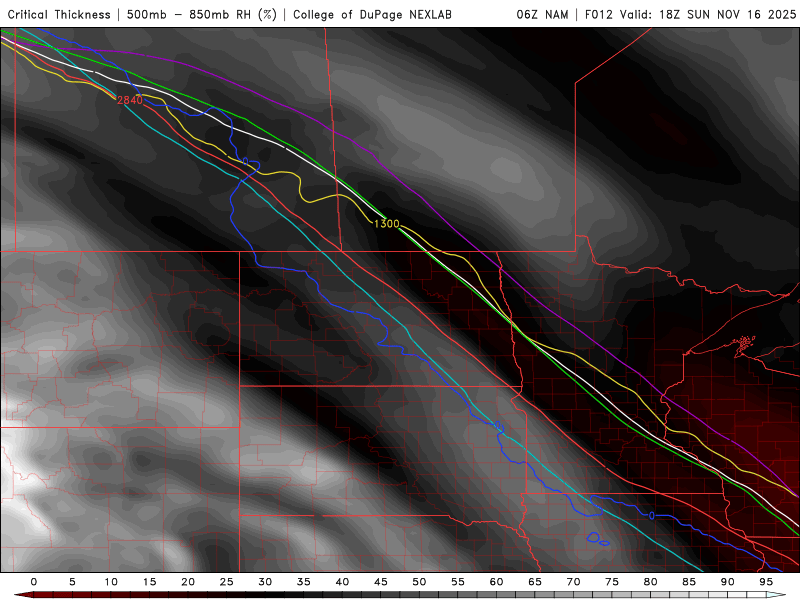
Task: Click the colorbar label '40'
Action: click(x=342, y=582)
